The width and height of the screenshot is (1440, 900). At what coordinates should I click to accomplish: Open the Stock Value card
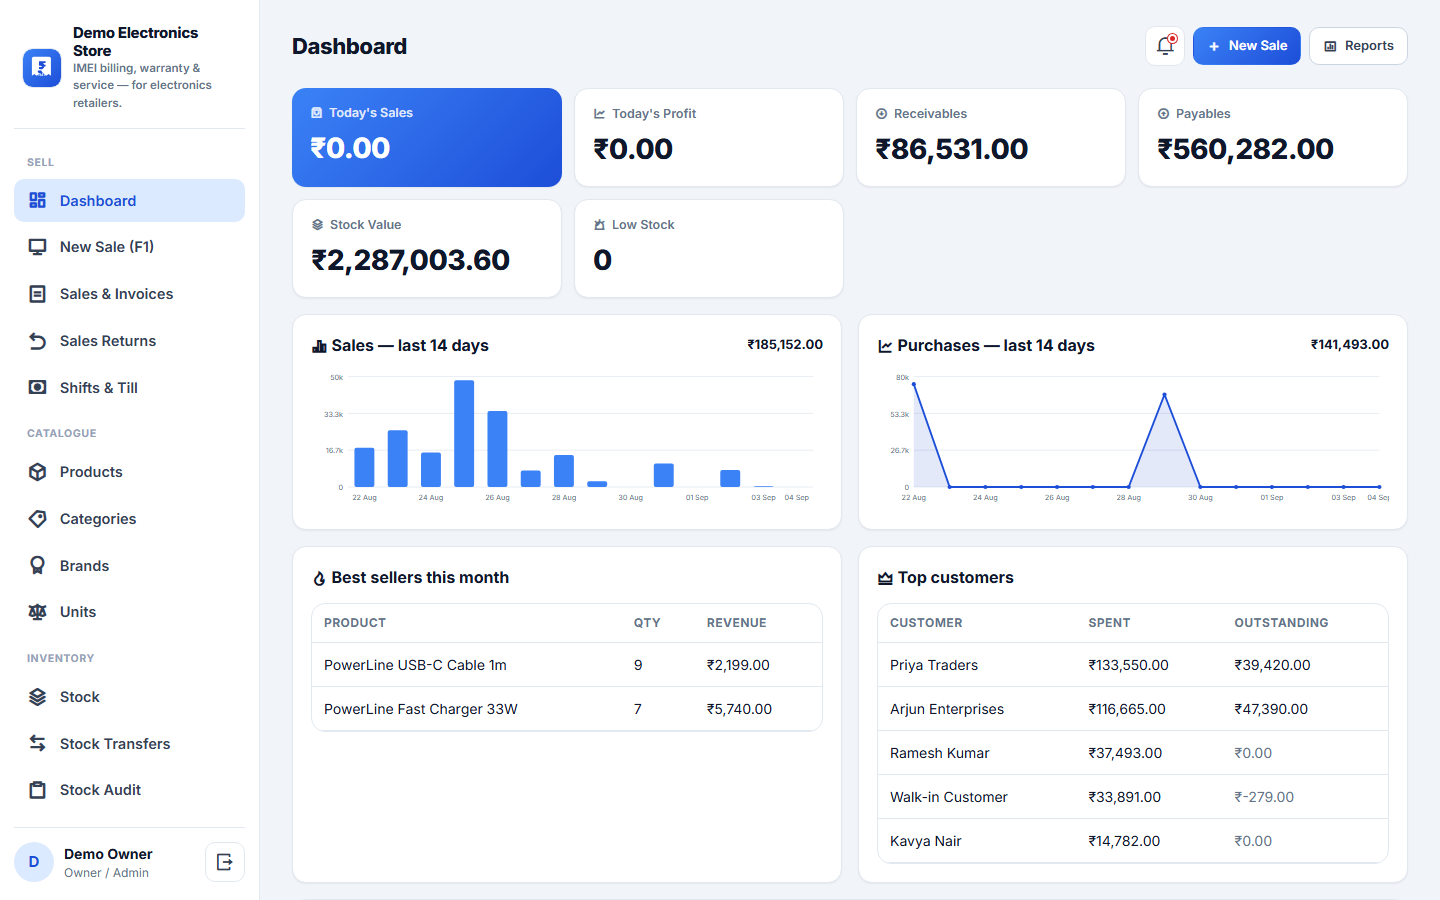point(427,248)
